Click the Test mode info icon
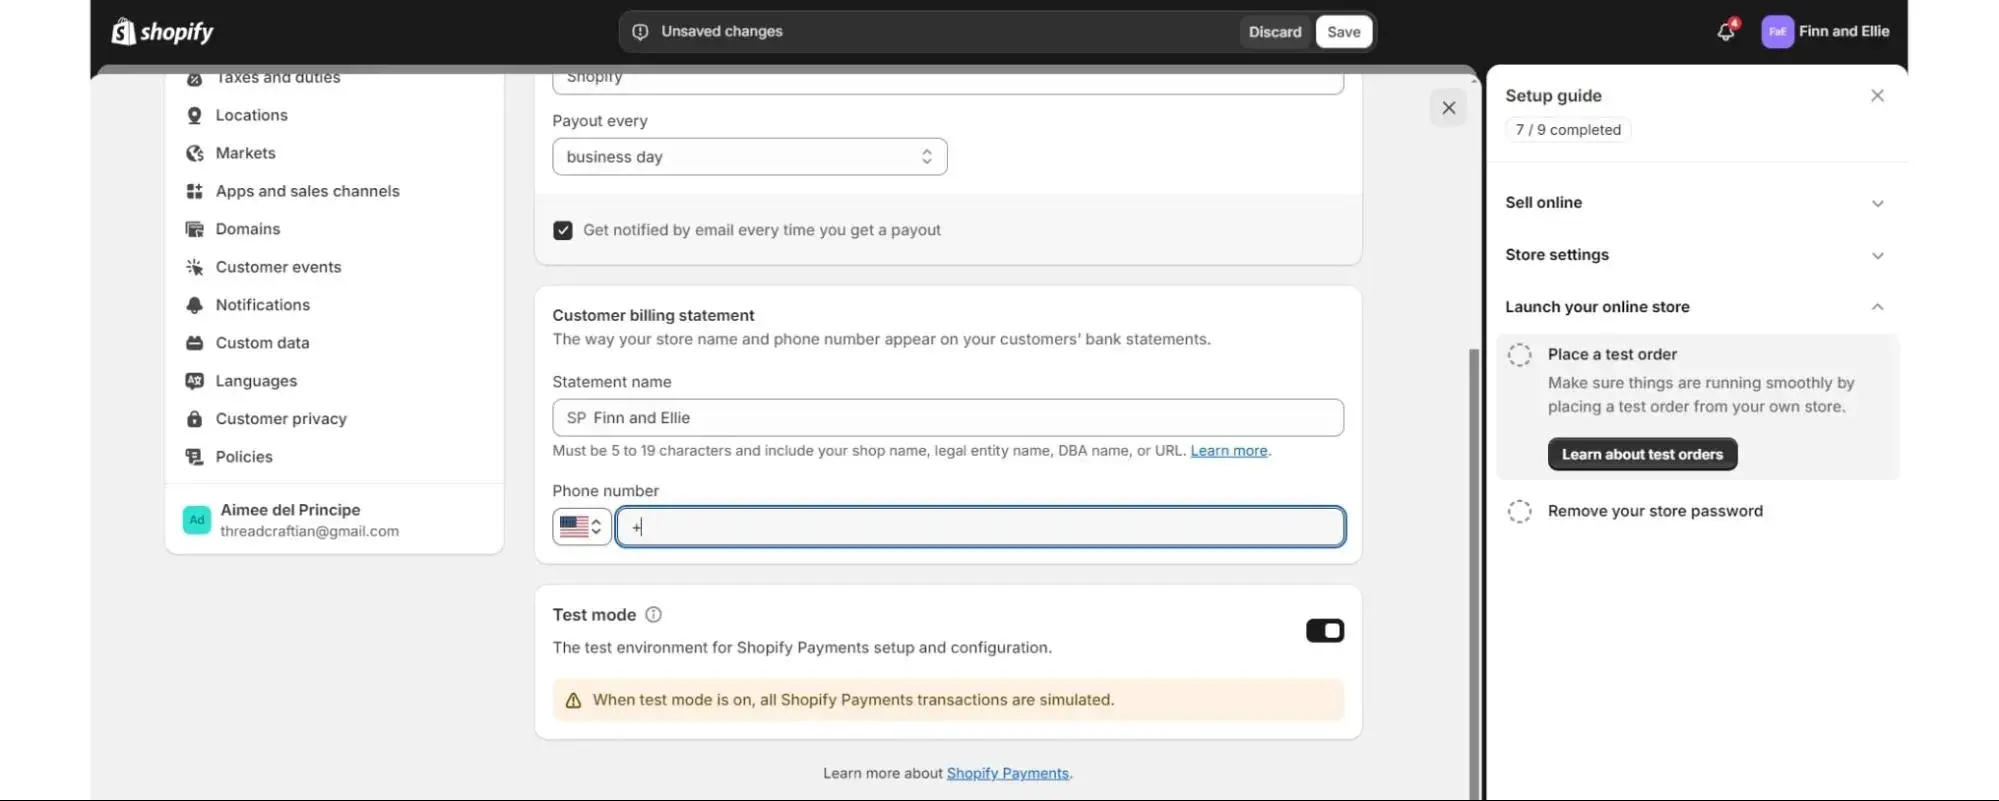 [x=653, y=615]
